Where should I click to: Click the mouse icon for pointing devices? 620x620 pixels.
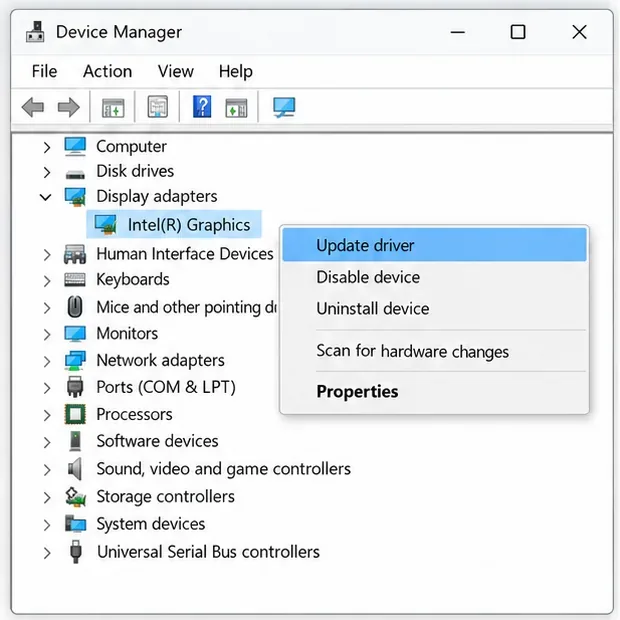pos(75,307)
